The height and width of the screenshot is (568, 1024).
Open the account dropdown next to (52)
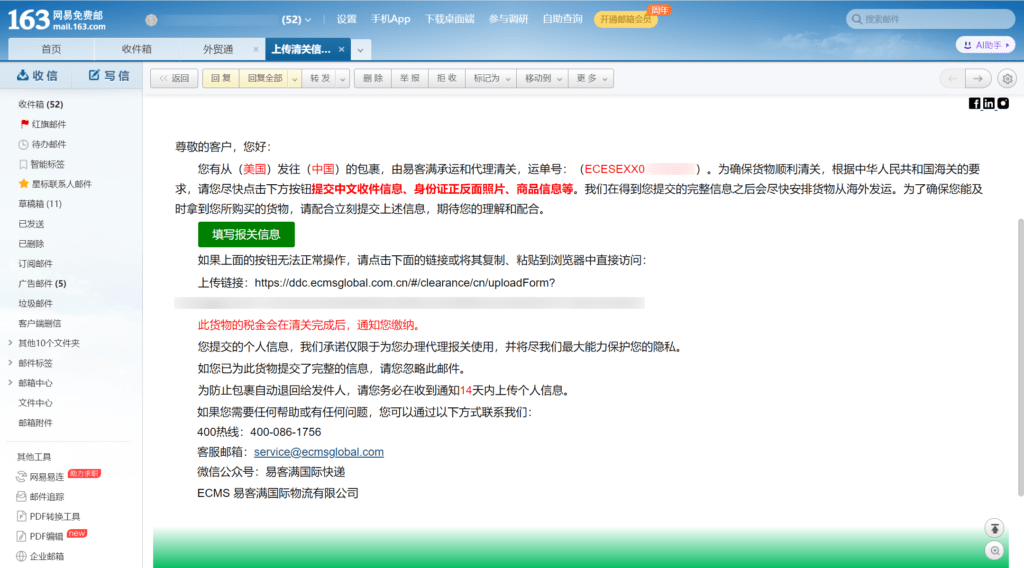(x=308, y=20)
